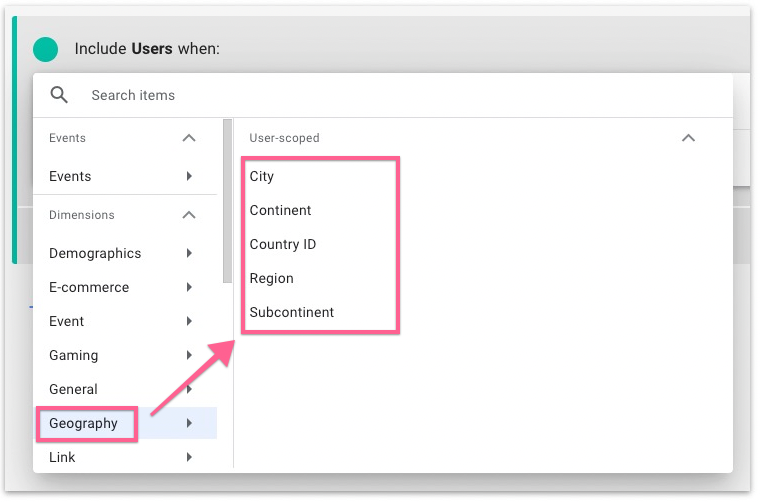Choose the Subcontinent dimension

[x=292, y=312]
